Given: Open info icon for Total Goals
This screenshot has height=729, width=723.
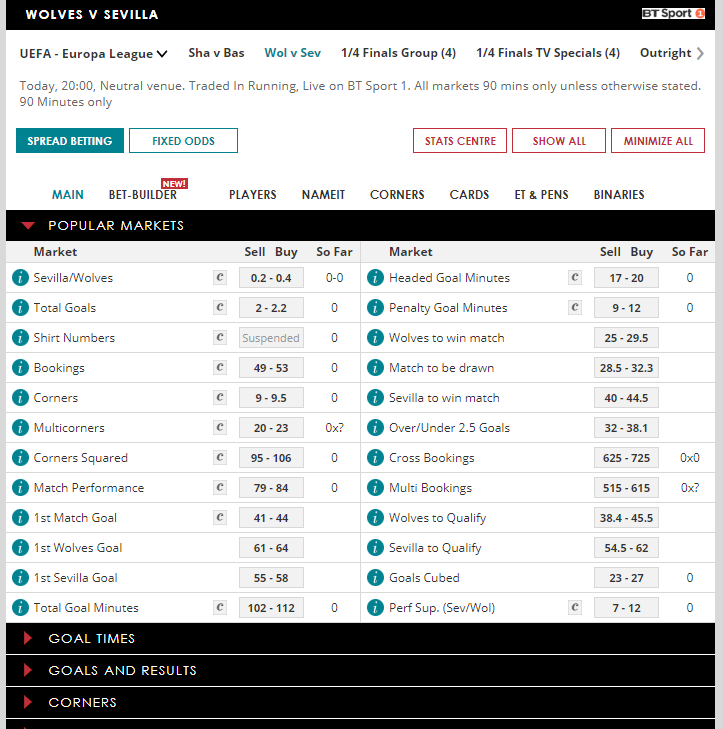Looking at the screenshot, I should coord(20,308).
